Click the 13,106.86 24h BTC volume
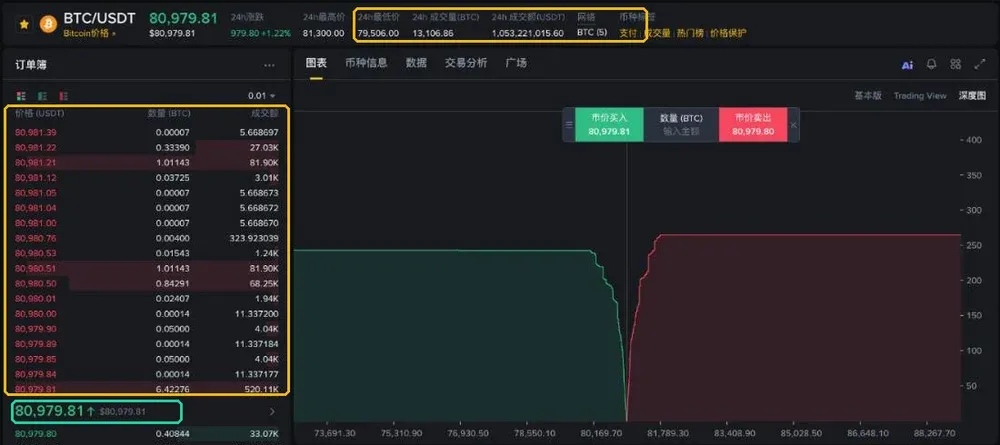This screenshot has width=1000, height=445. pyautogui.click(x=433, y=33)
